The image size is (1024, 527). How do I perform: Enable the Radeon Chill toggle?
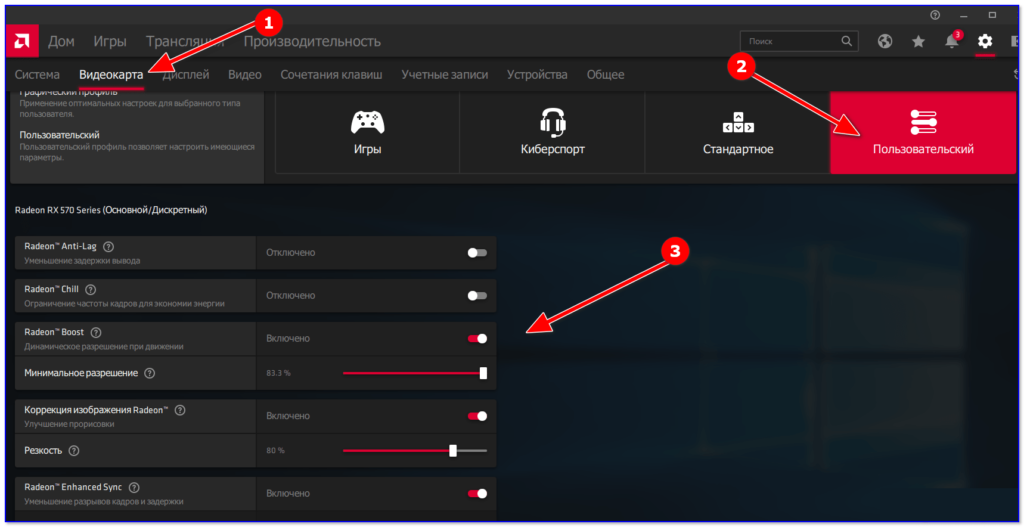[477, 296]
